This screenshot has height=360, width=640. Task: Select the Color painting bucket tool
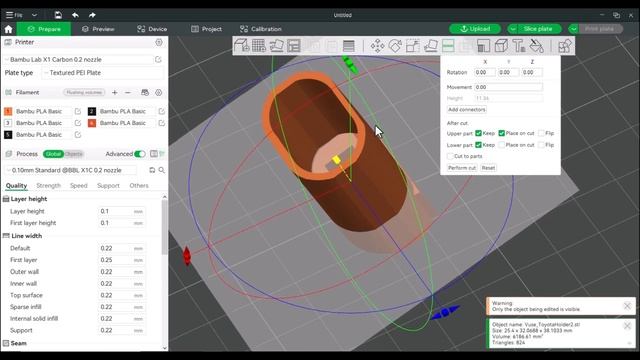537,46
